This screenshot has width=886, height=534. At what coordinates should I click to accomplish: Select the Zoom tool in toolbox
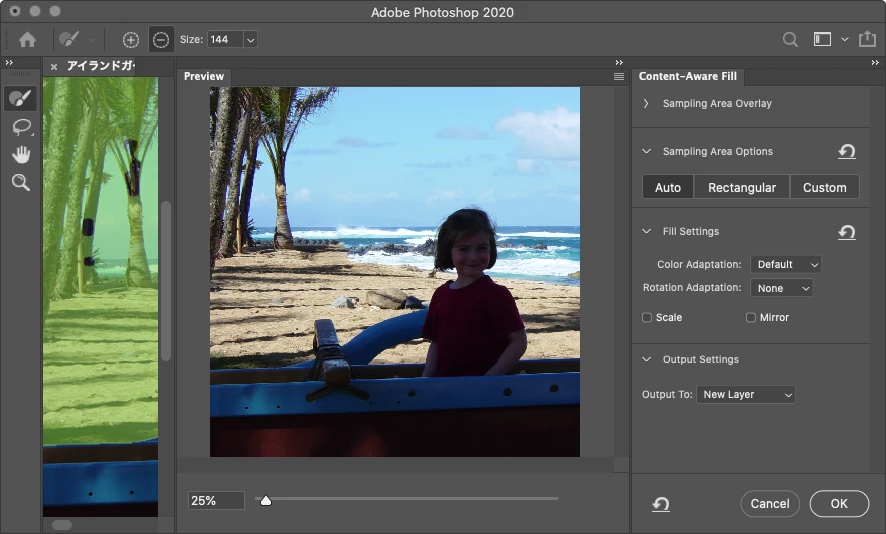[x=21, y=182]
